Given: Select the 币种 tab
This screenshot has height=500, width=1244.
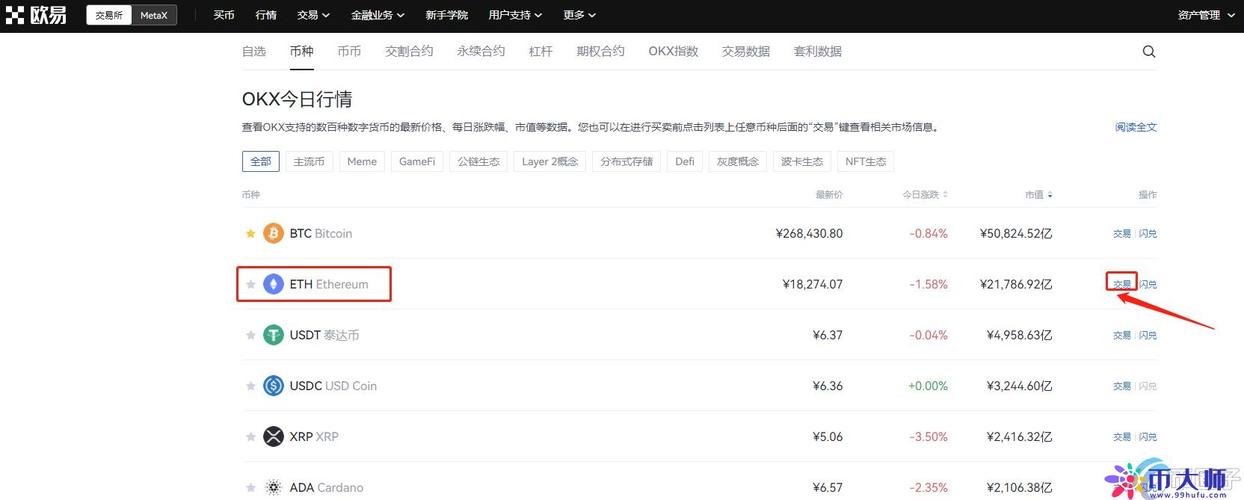Looking at the screenshot, I should (x=301, y=51).
